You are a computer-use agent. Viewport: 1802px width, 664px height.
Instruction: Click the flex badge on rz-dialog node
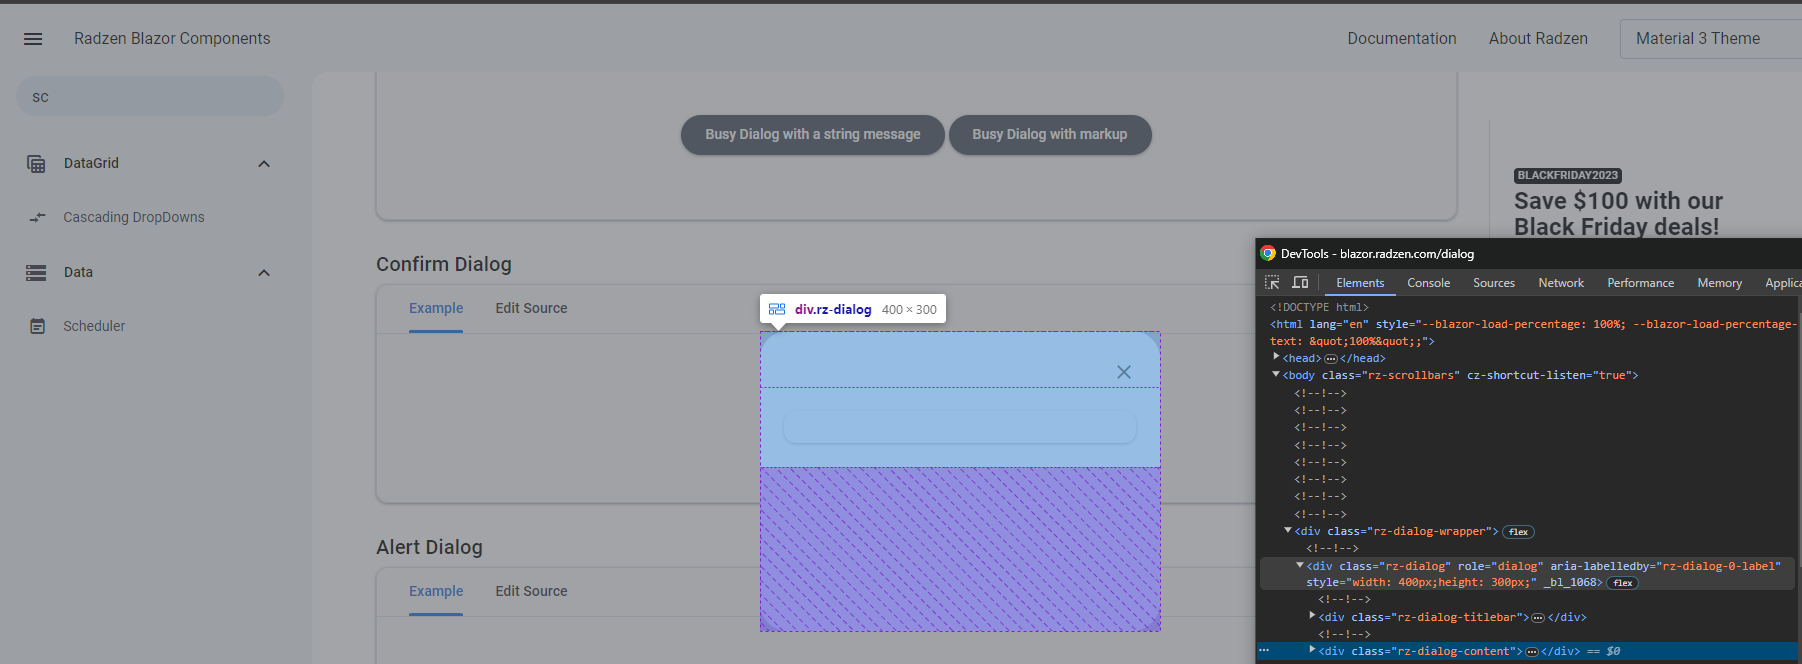point(1622,583)
